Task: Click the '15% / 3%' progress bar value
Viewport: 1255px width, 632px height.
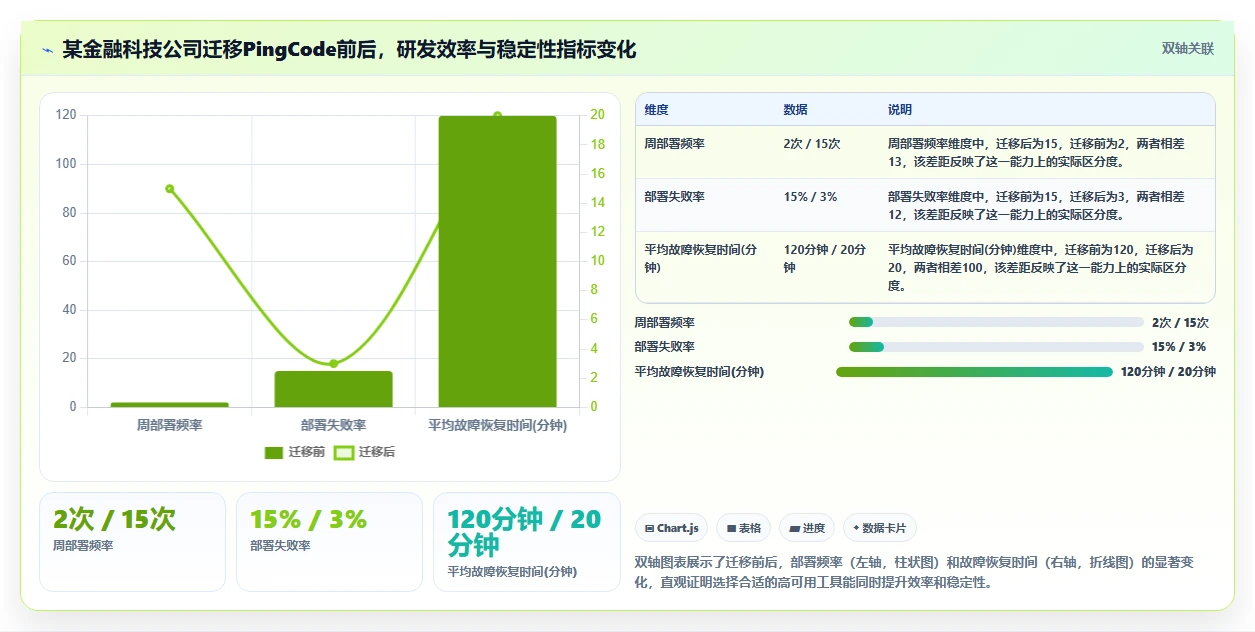Action: (x=1179, y=347)
